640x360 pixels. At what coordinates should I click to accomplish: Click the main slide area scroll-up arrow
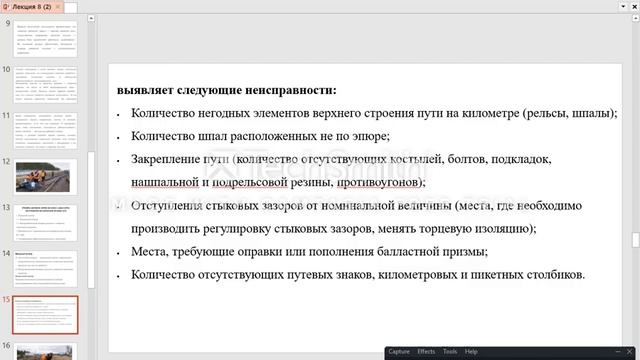pyautogui.click(x=636, y=18)
